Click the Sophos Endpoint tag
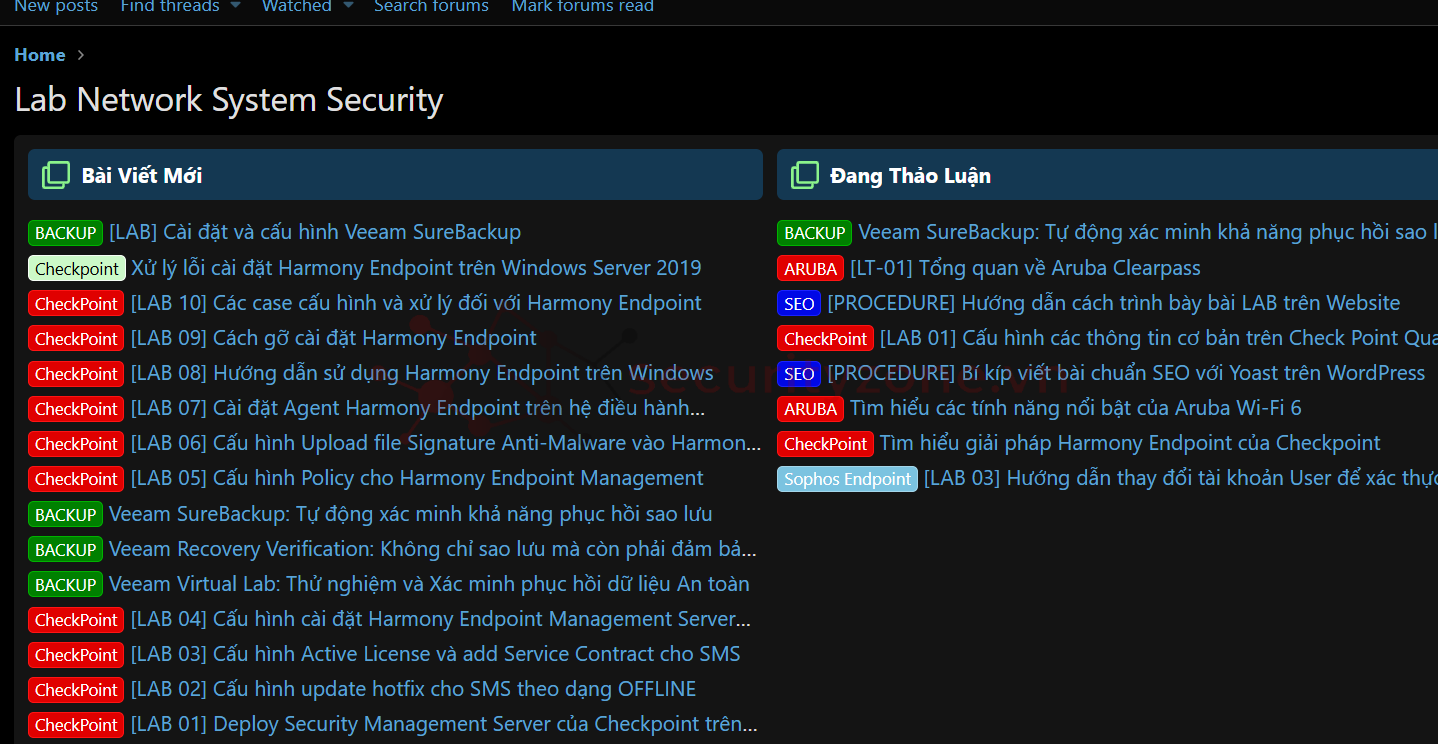1438x744 pixels. click(x=848, y=479)
